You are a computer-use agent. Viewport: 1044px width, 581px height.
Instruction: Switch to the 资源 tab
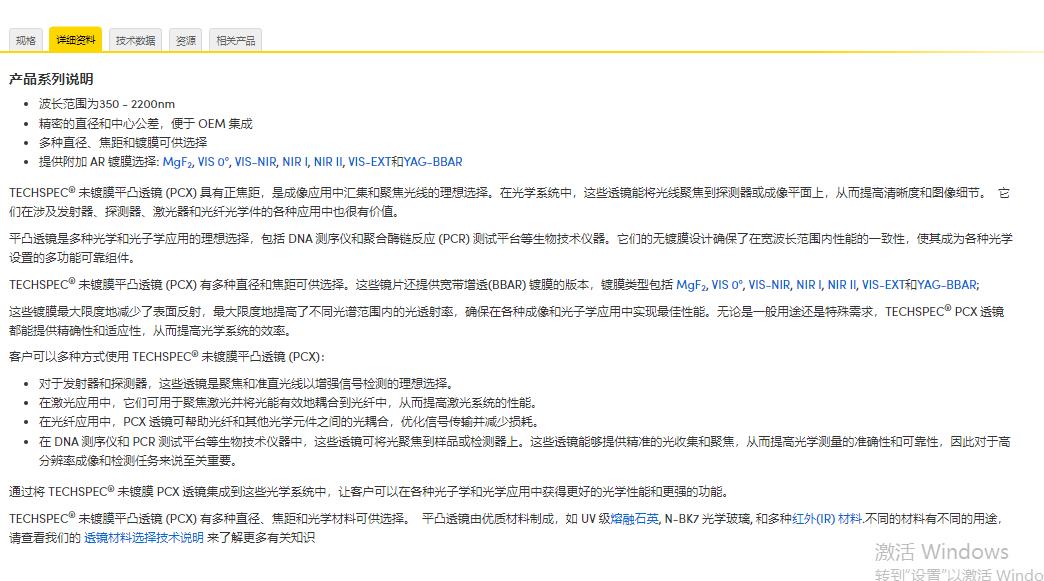click(184, 39)
